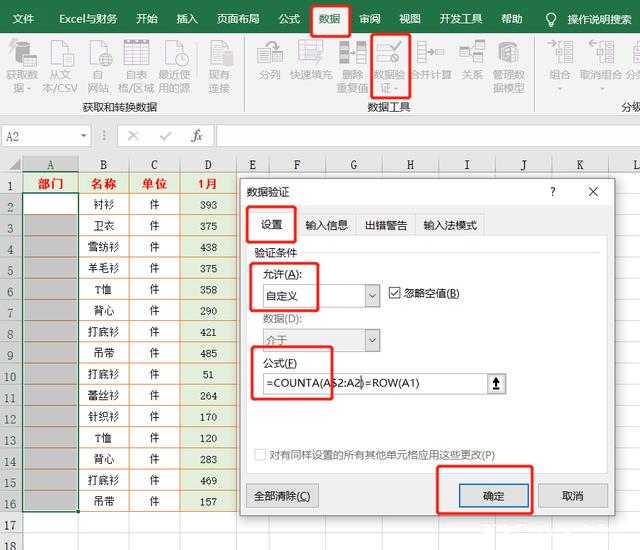Open the 公式 ribbon tab
Image resolution: width=640 pixels, height=550 pixels.
(289, 19)
